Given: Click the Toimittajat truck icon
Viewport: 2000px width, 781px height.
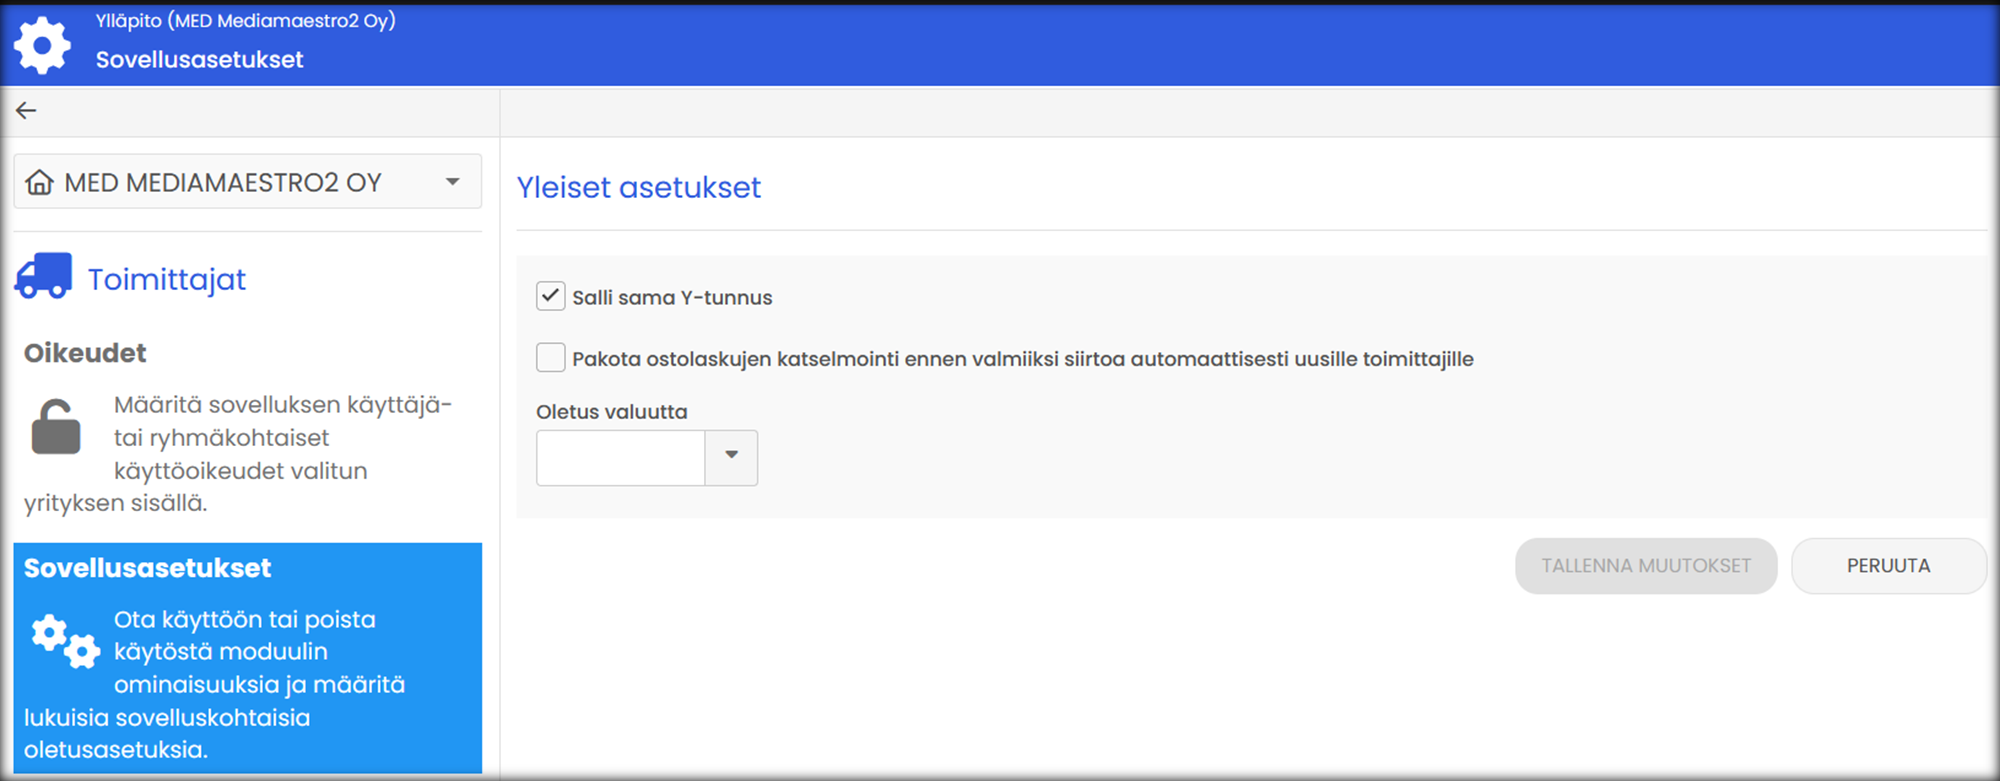Looking at the screenshot, I should (x=43, y=277).
